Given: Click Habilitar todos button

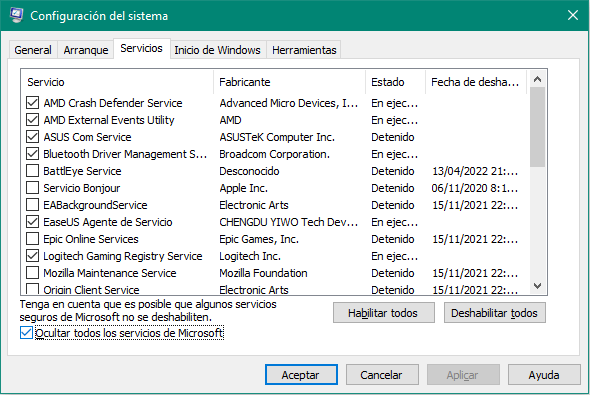Looking at the screenshot, I should coord(383,313).
